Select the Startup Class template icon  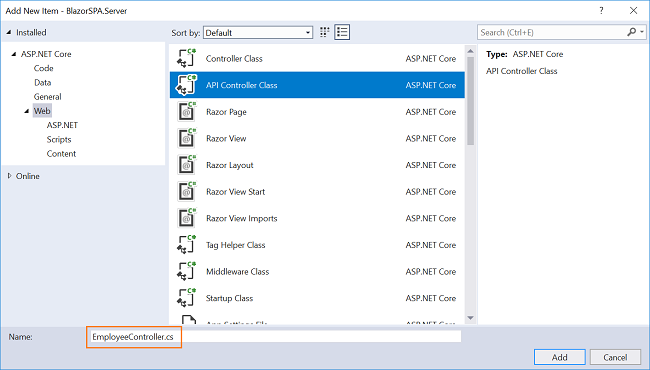(x=187, y=298)
